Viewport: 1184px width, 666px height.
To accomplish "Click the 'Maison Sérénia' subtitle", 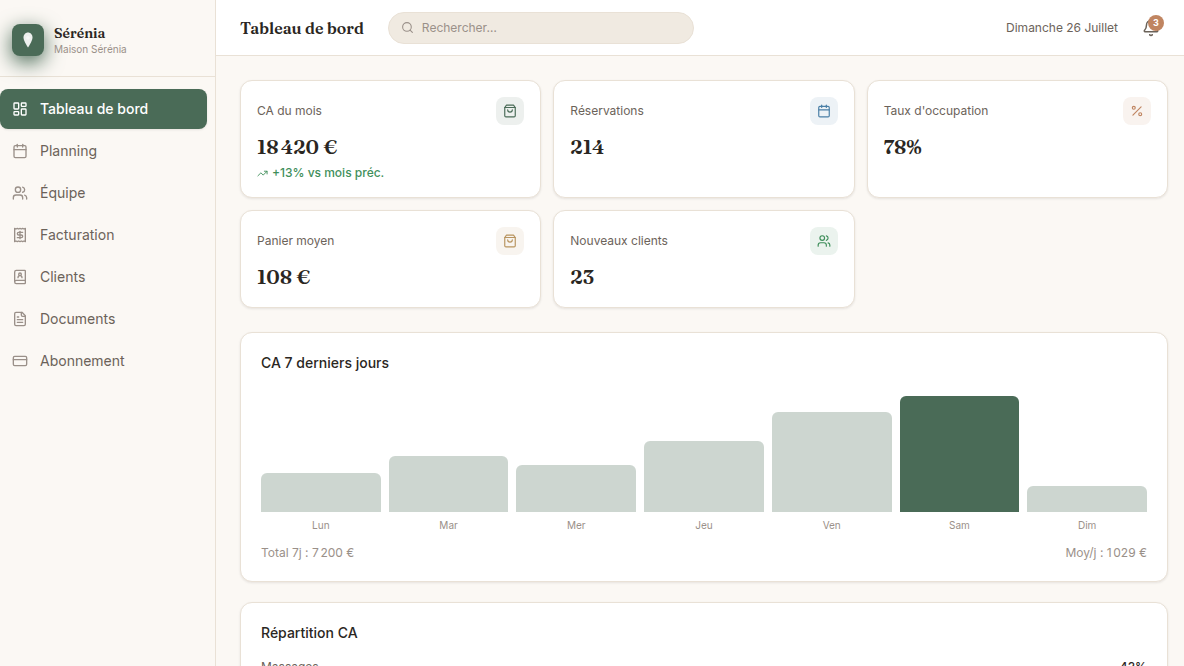I will pyautogui.click(x=90, y=49).
